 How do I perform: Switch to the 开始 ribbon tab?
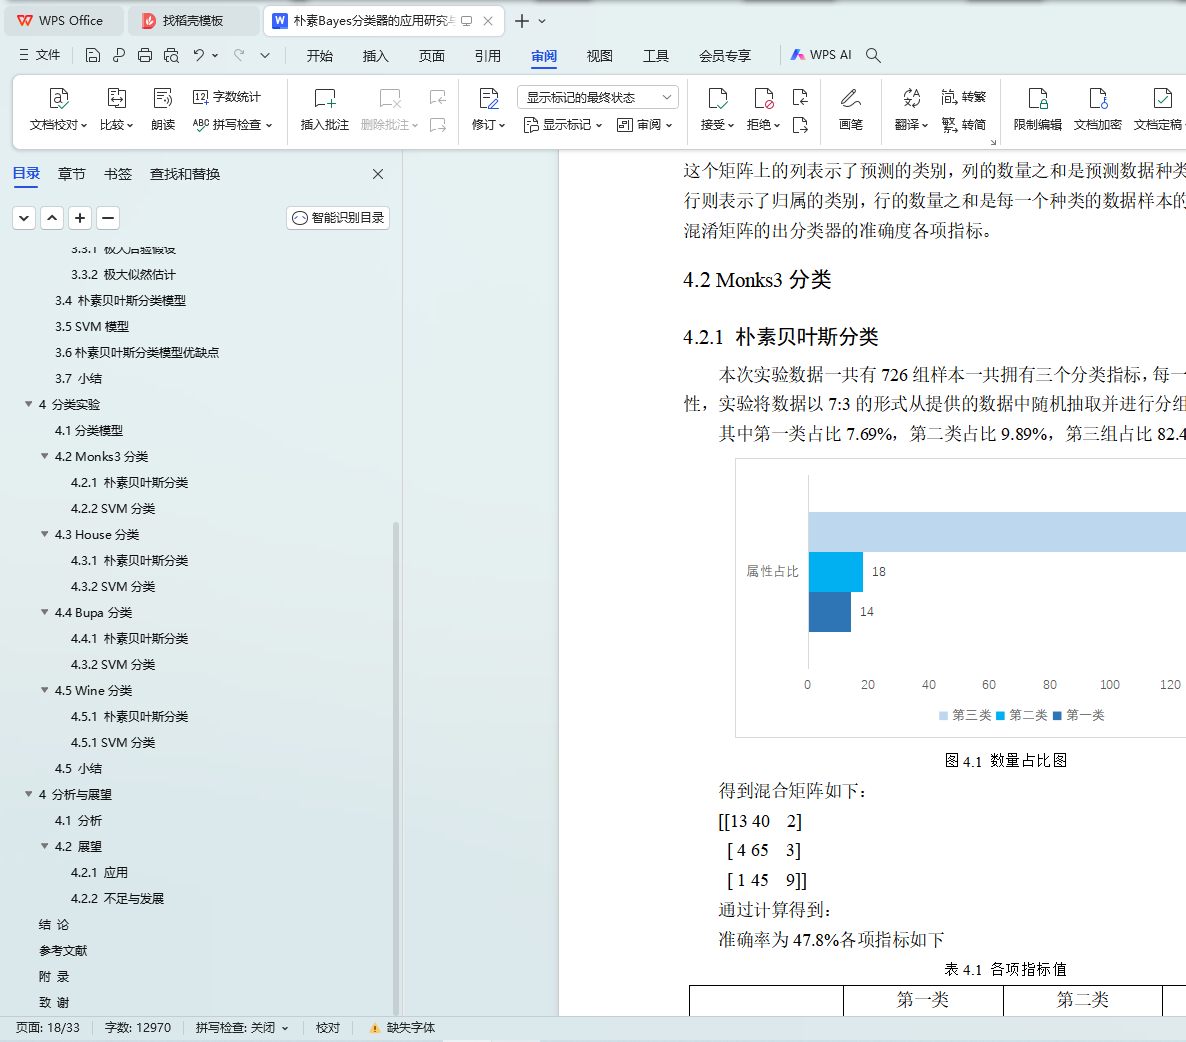(320, 56)
